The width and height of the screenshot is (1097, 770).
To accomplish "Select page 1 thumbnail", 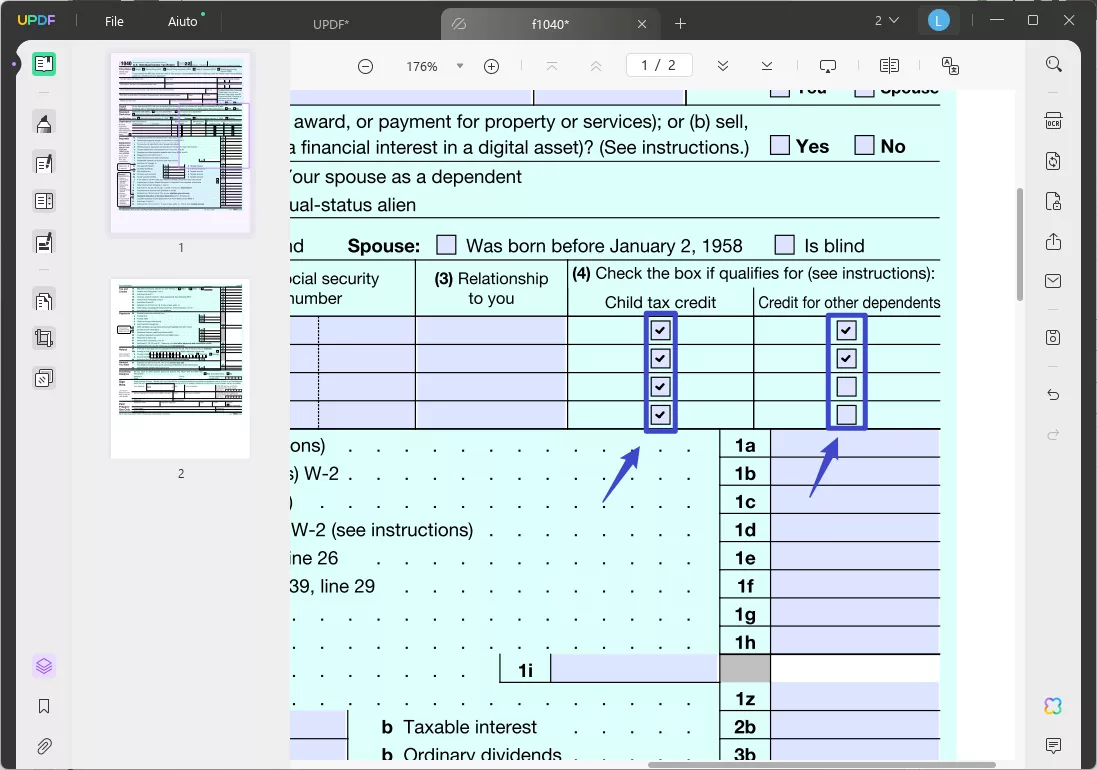I will [x=181, y=143].
